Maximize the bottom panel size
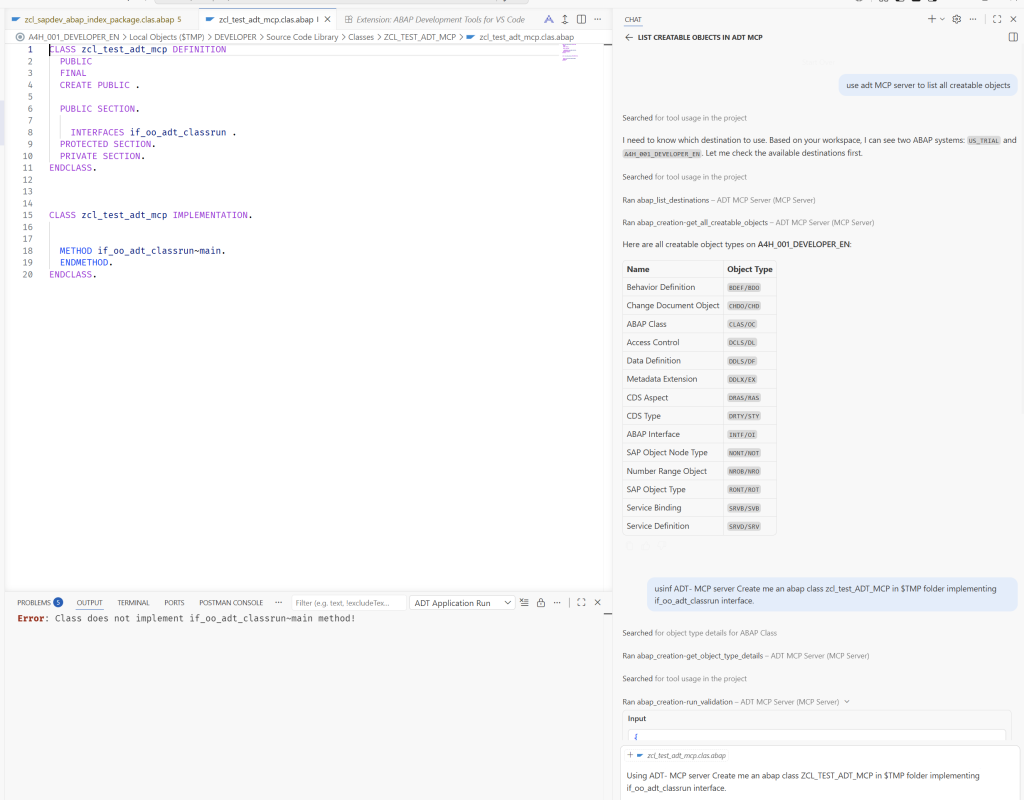This screenshot has height=800, width=1024. tap(581, 603)
